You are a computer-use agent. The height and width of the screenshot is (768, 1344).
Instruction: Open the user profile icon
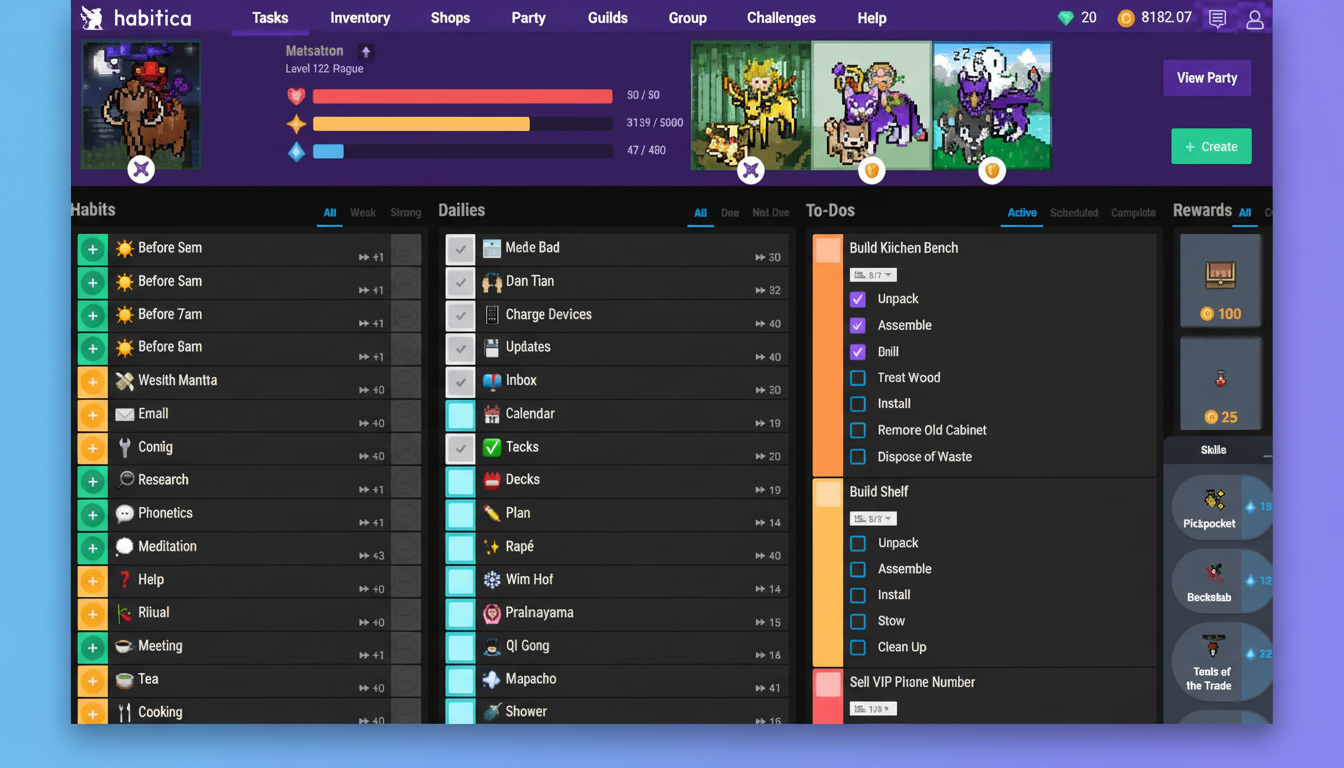pyautogui.click(x=1255, y=18)
